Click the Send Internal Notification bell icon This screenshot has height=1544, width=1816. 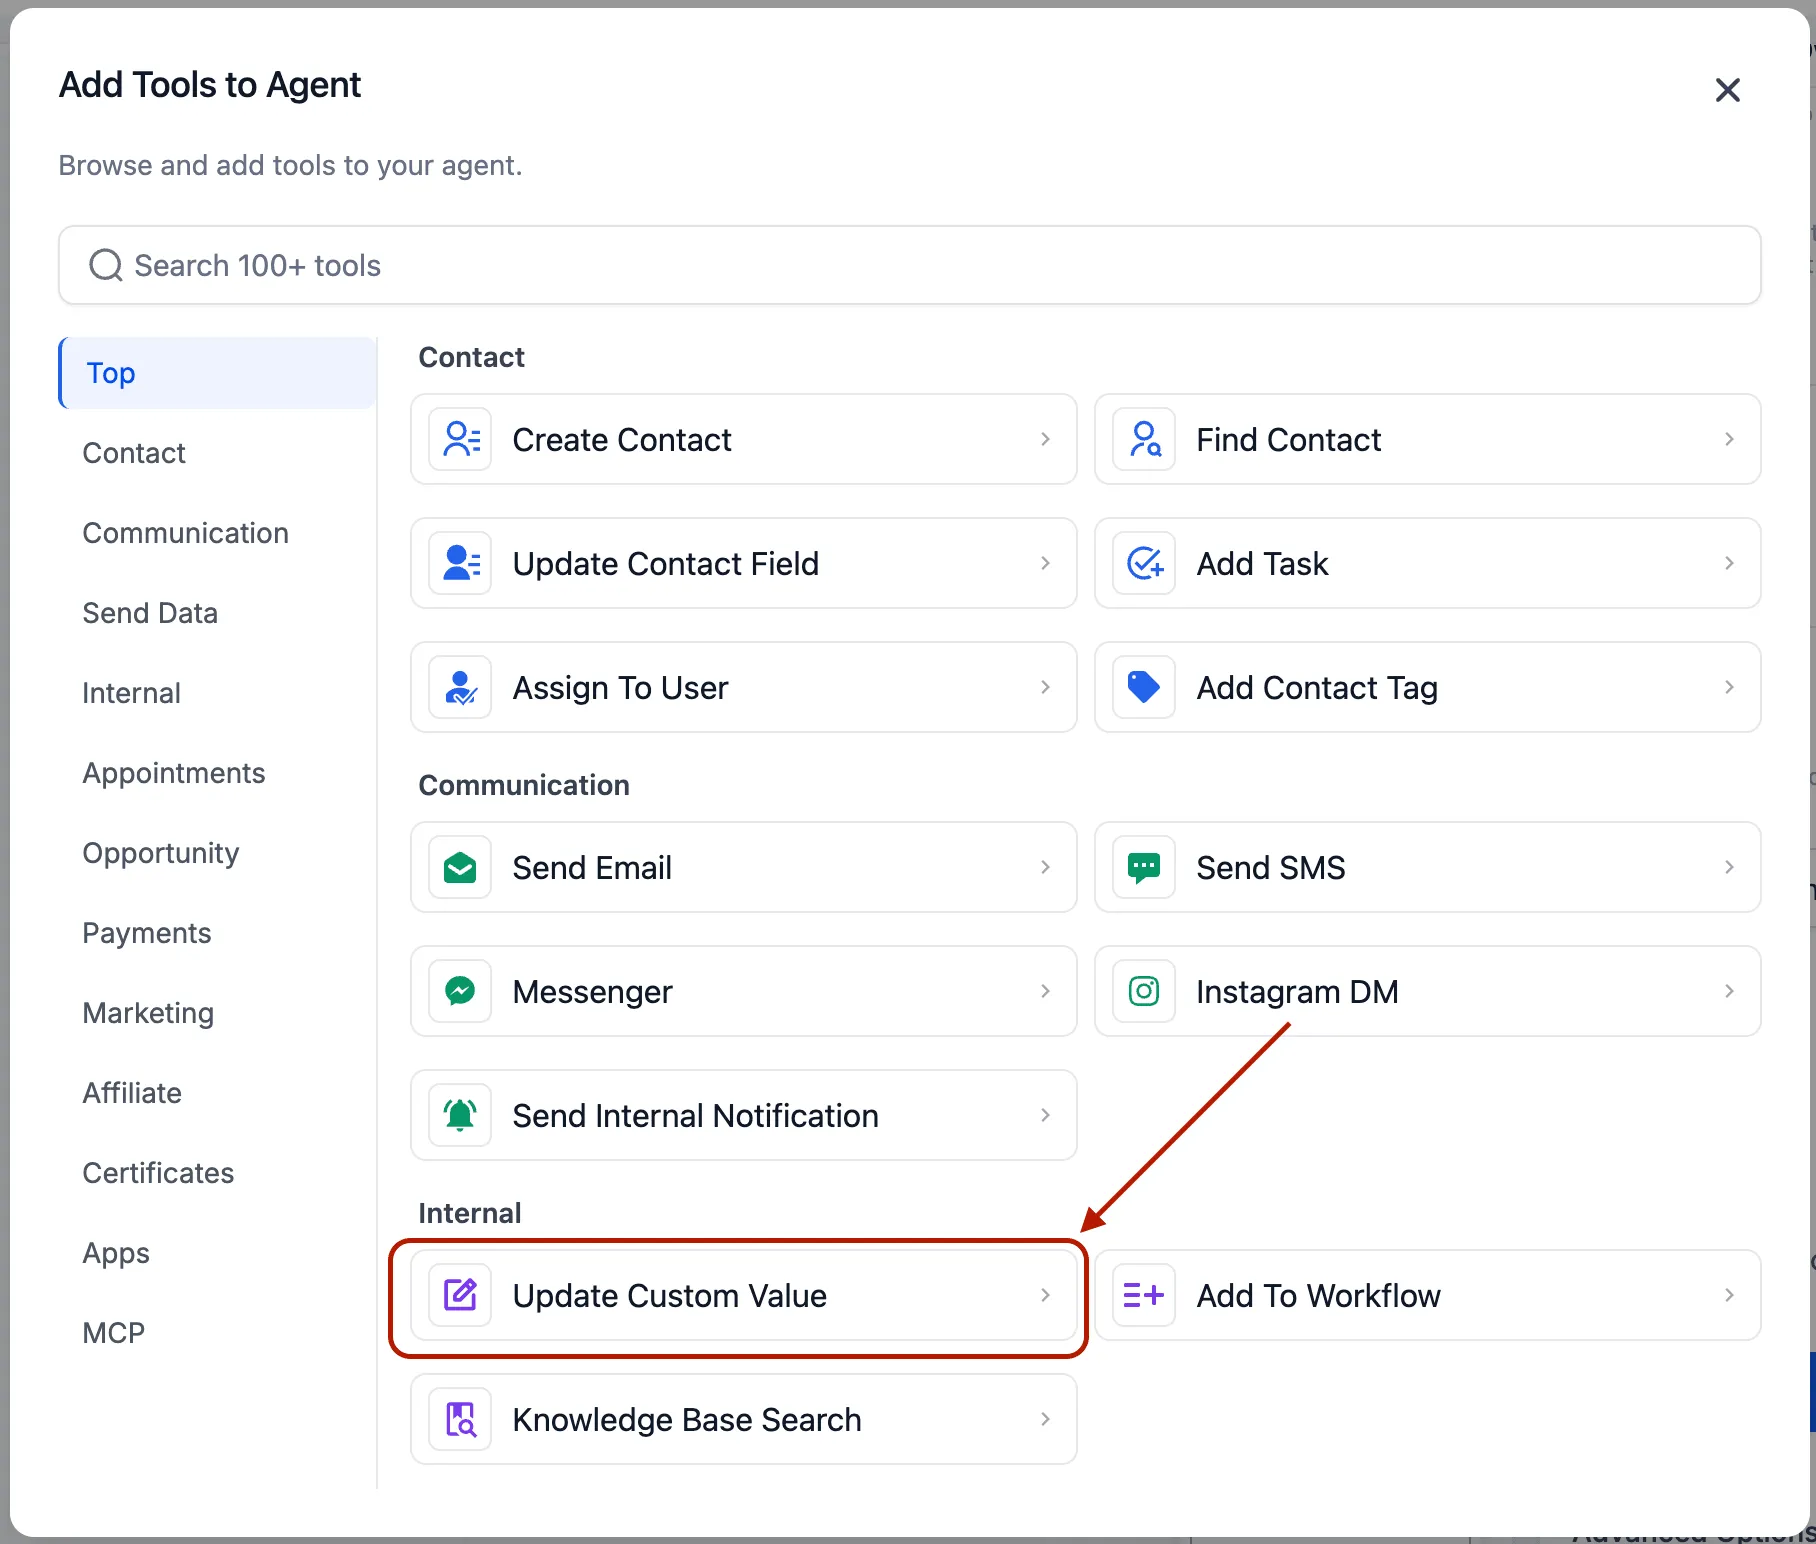click(x=460, y=1115)
